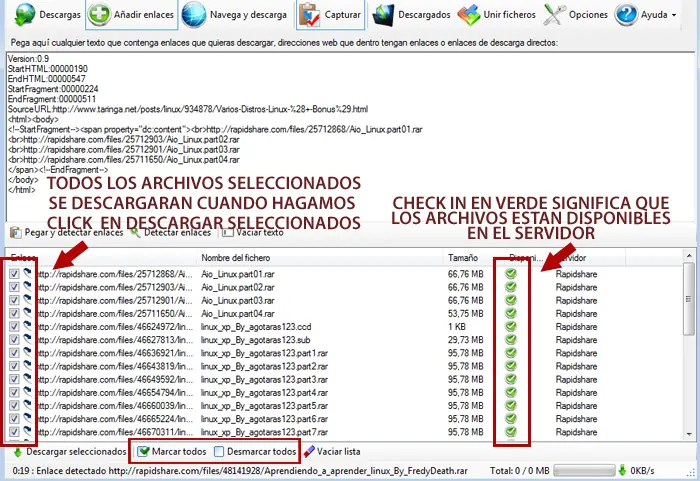Click the Detectar enlaces magnifier icon
The width and height of the screenshot is (700, 481).
pyautogui.click(x=135, y=232)
